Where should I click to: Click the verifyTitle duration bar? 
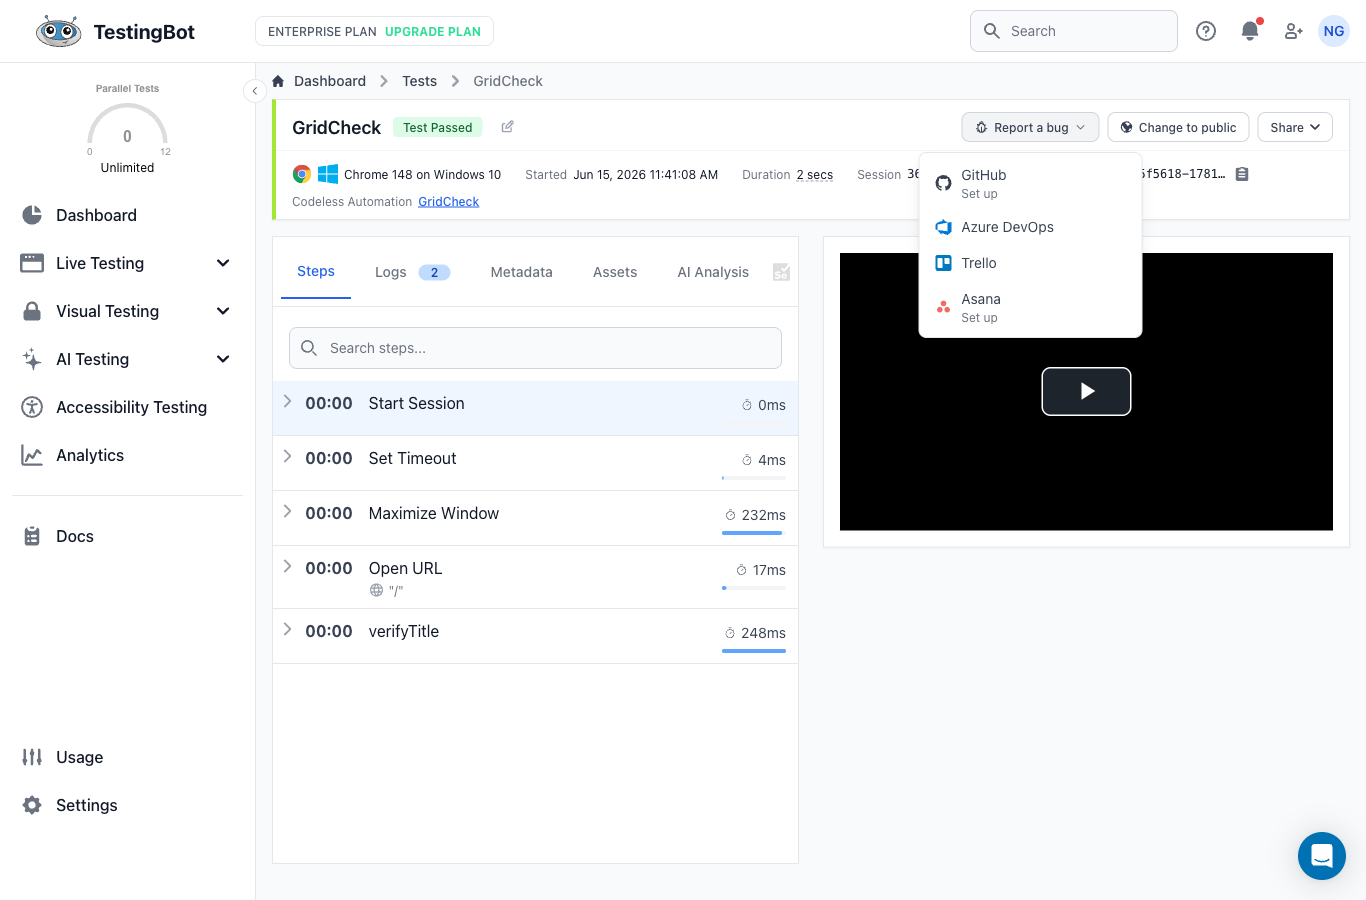coord(754,651)
